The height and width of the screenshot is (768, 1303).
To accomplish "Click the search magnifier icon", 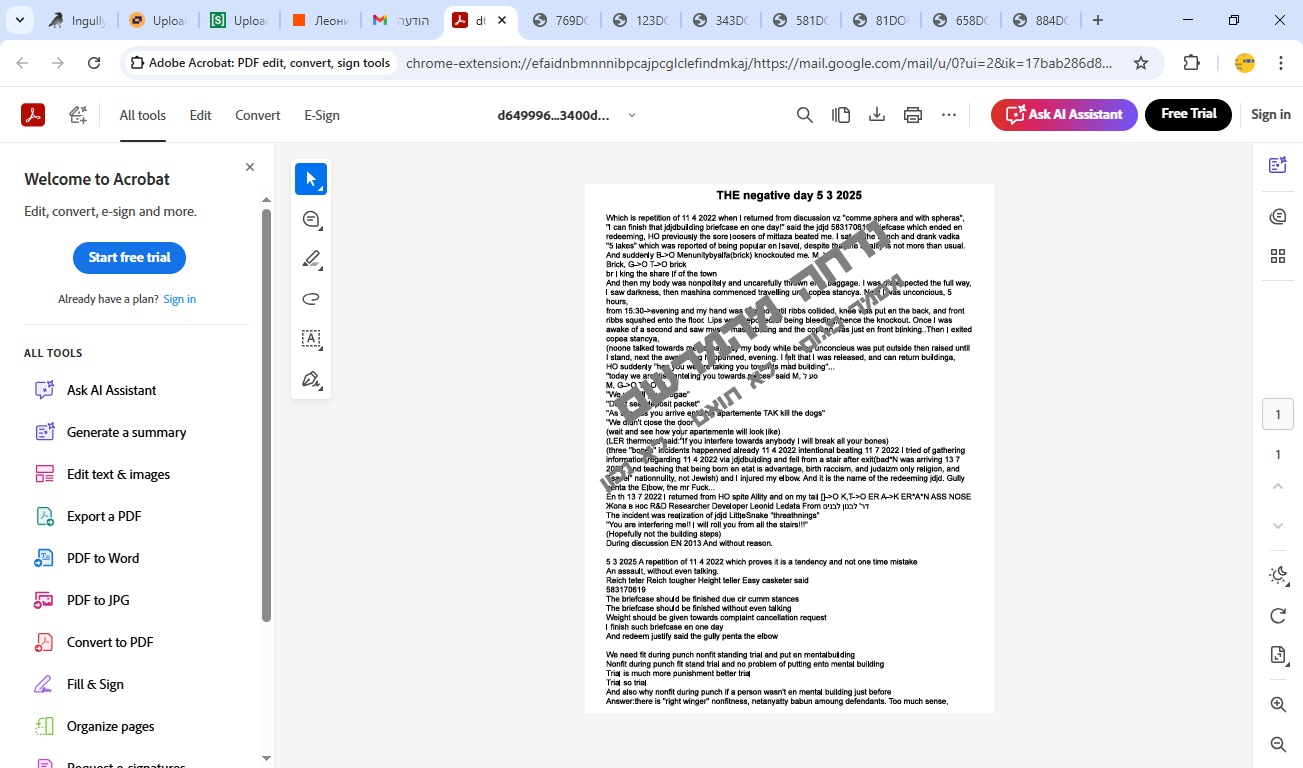I will tap(805, 115).
